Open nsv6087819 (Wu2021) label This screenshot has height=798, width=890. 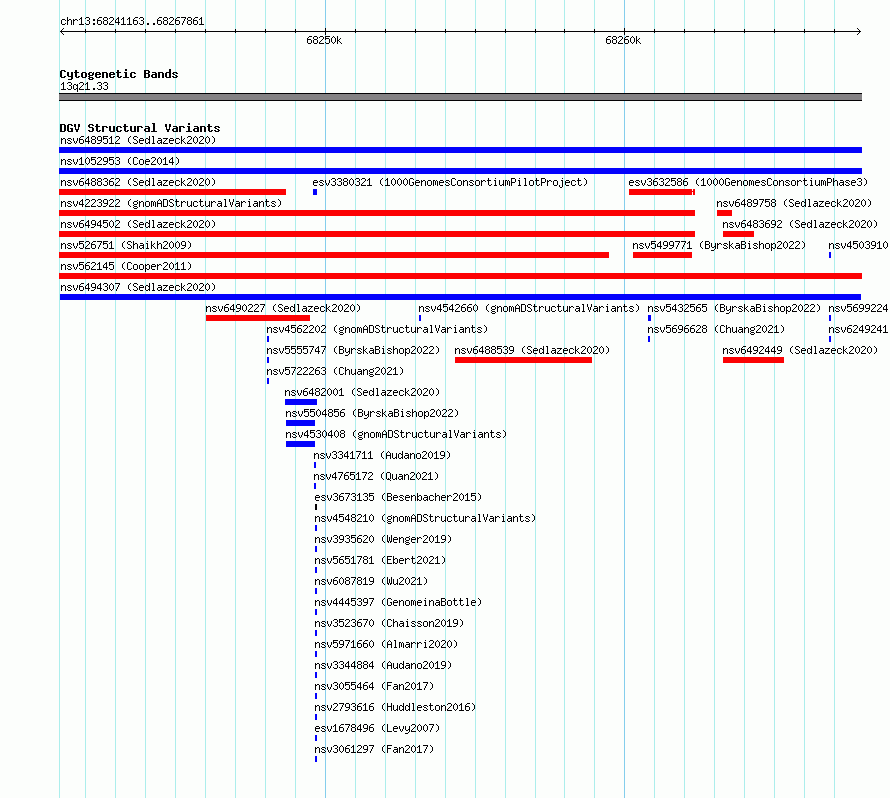tap(371, 581)
